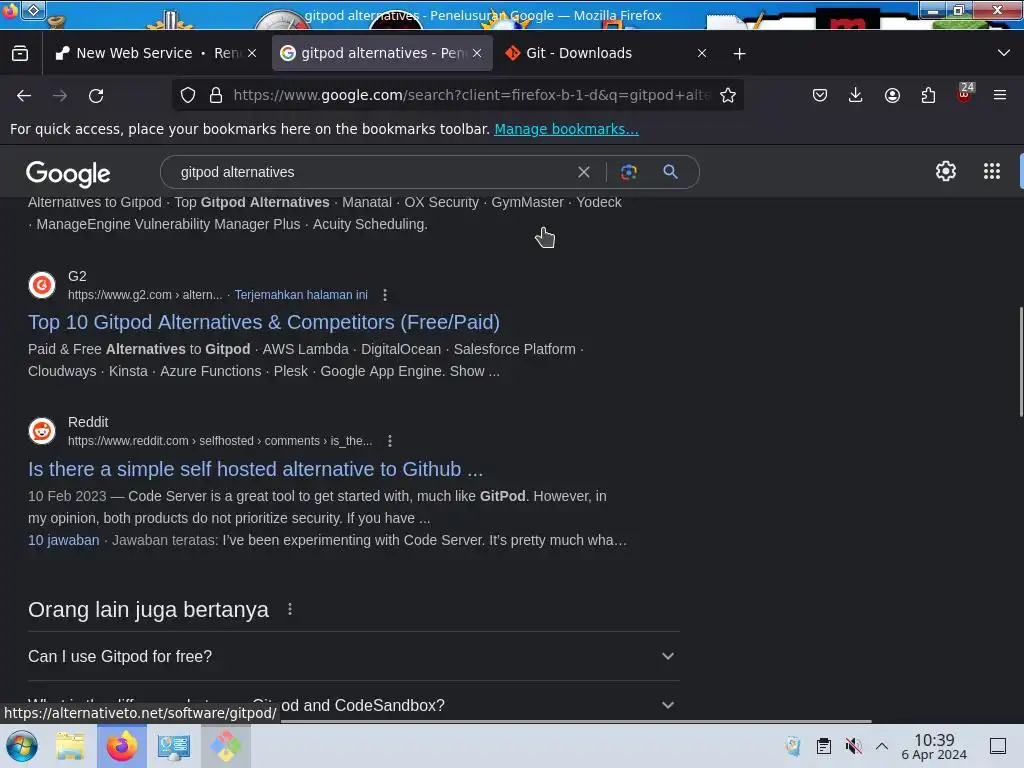Screen dimensions: 1024x768
Task: Search by image with Google Lens
Action: tap(628, 172)
